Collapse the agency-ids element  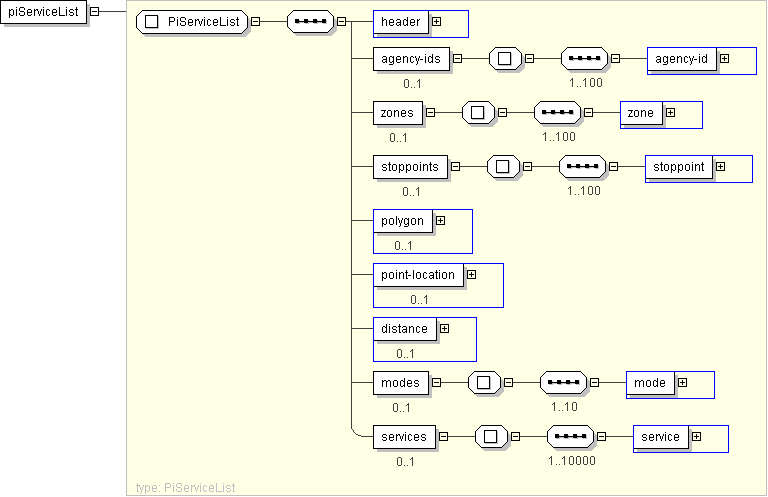tap(457, 59)
